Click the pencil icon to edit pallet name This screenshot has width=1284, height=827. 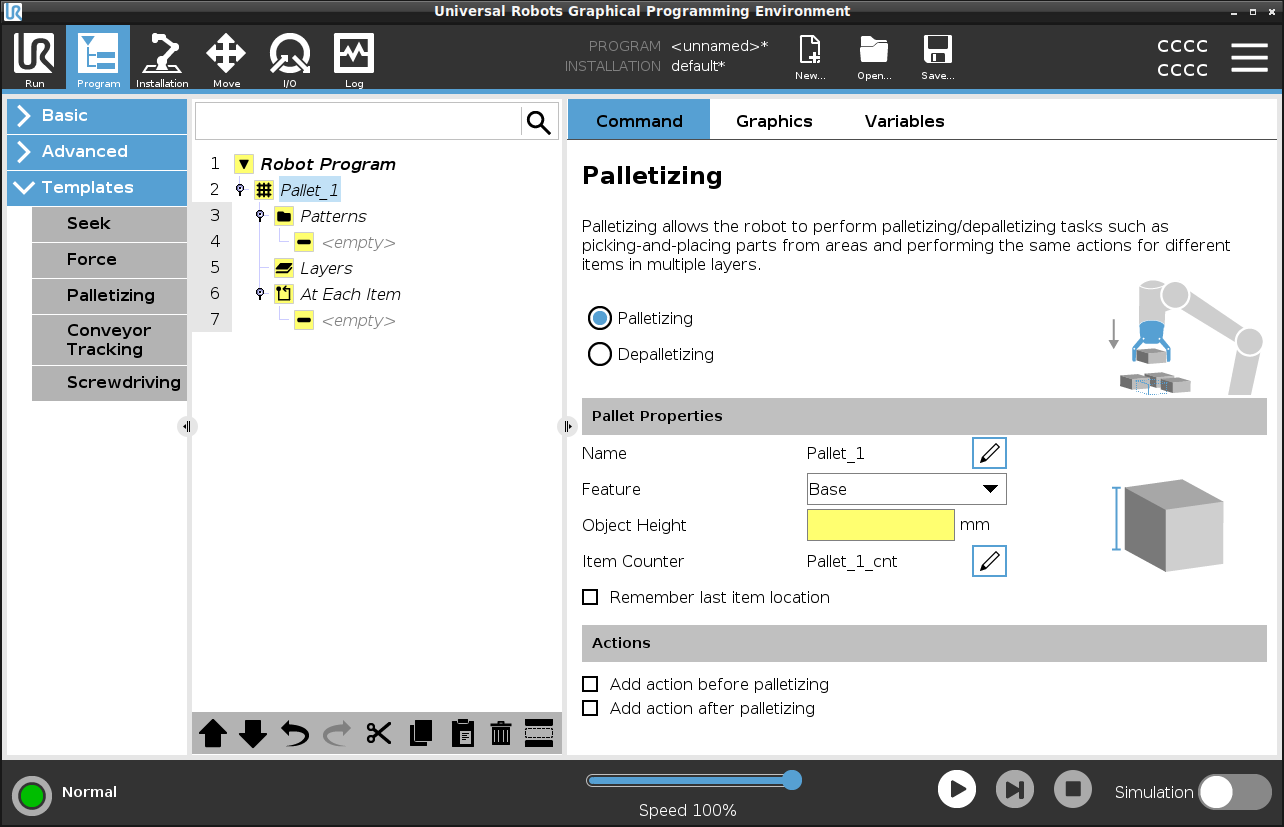coord(989,453)
